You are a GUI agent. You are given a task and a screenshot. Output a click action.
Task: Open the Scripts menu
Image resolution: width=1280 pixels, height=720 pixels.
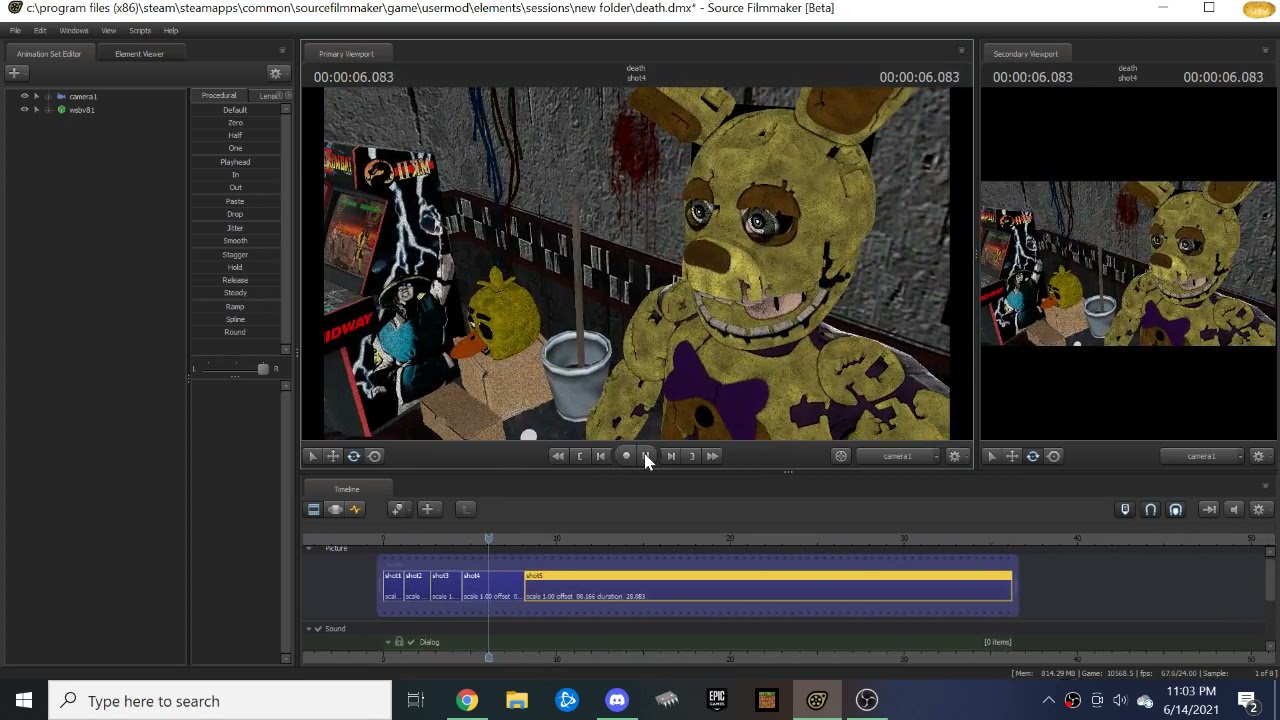[140, 31]
